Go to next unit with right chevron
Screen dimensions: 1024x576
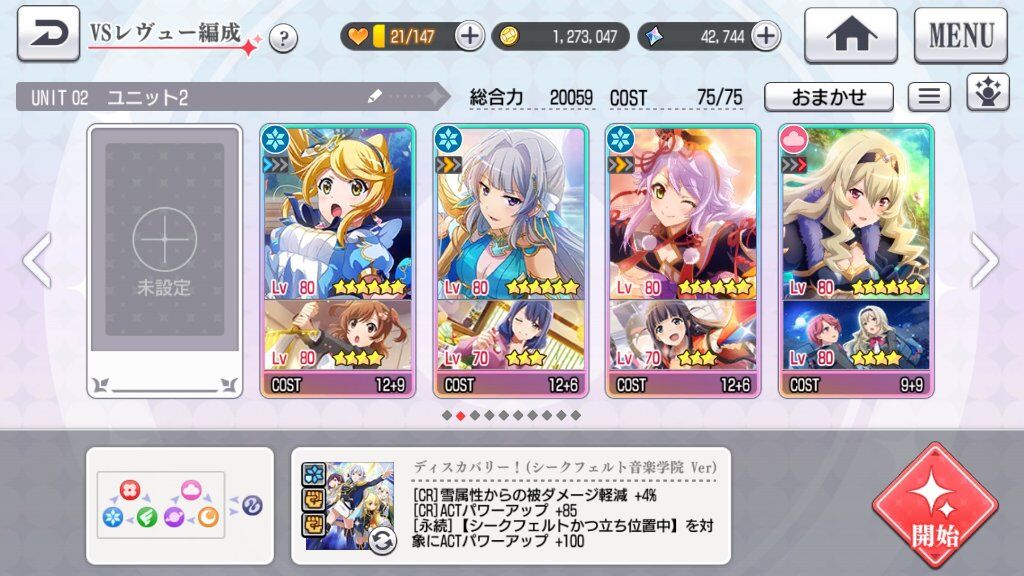coord(985,261)
